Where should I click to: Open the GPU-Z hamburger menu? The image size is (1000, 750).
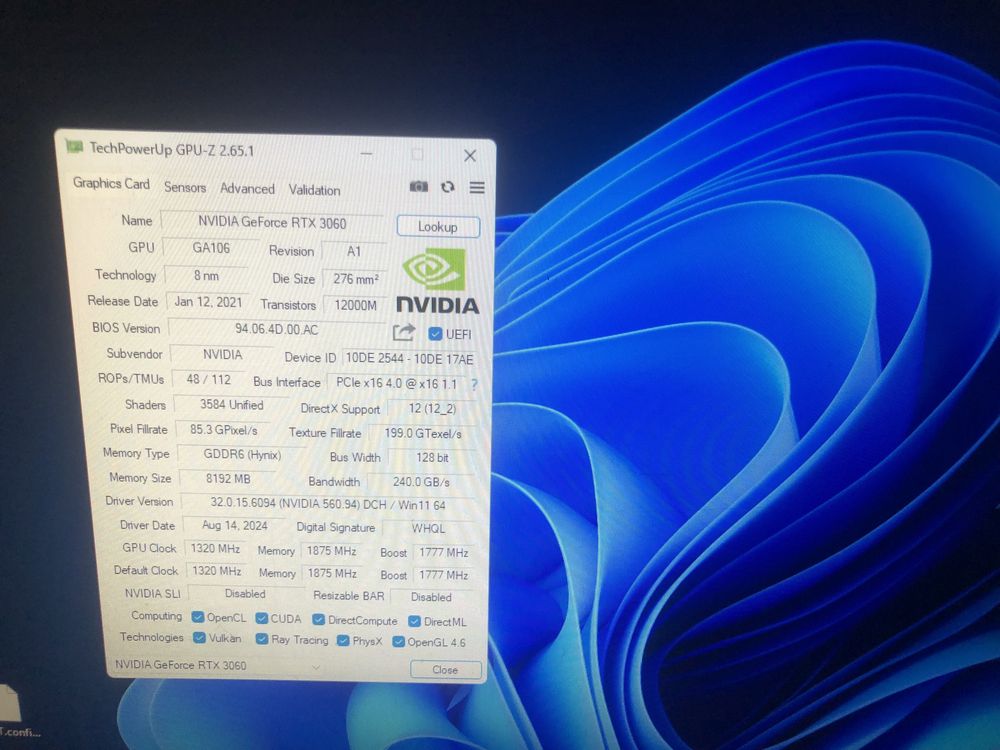pyautogui.click(x=477, y=188)
